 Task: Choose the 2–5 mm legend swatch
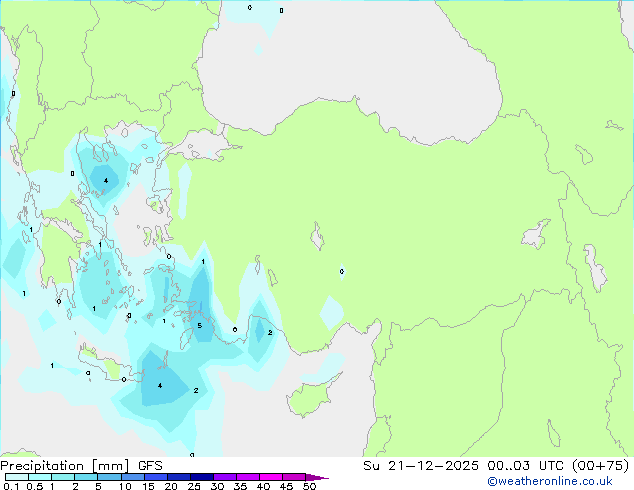(x=86, y=477)
